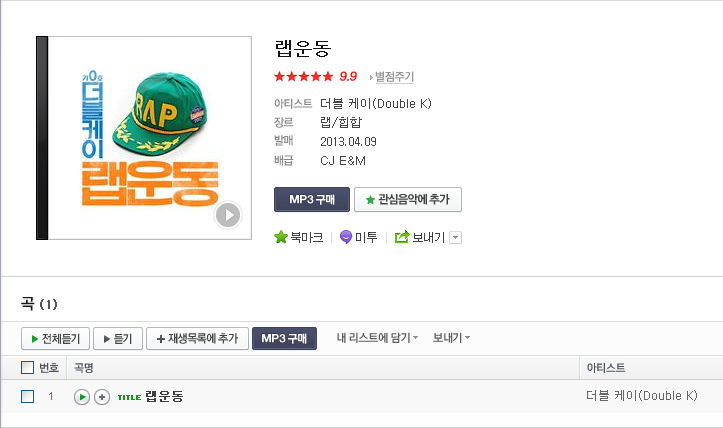Open the track title 랩운동

point(165,396)
